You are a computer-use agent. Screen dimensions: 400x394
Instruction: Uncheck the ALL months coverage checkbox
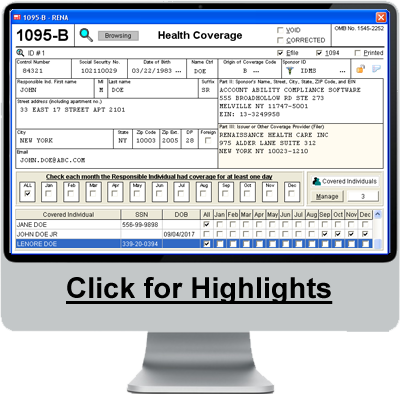(28, 193)
